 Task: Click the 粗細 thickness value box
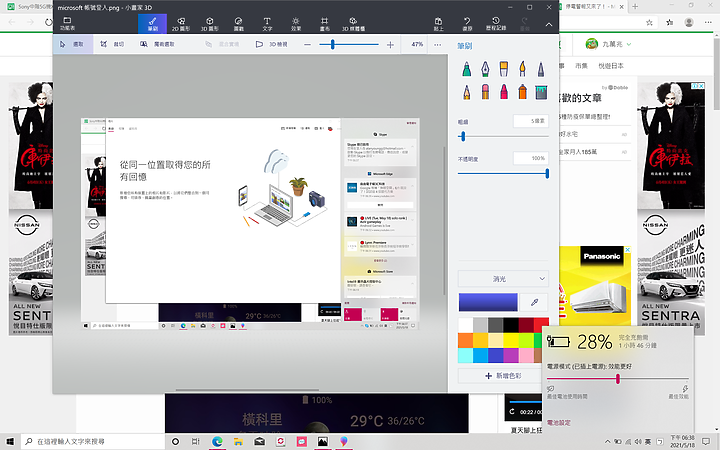(531, 121)
